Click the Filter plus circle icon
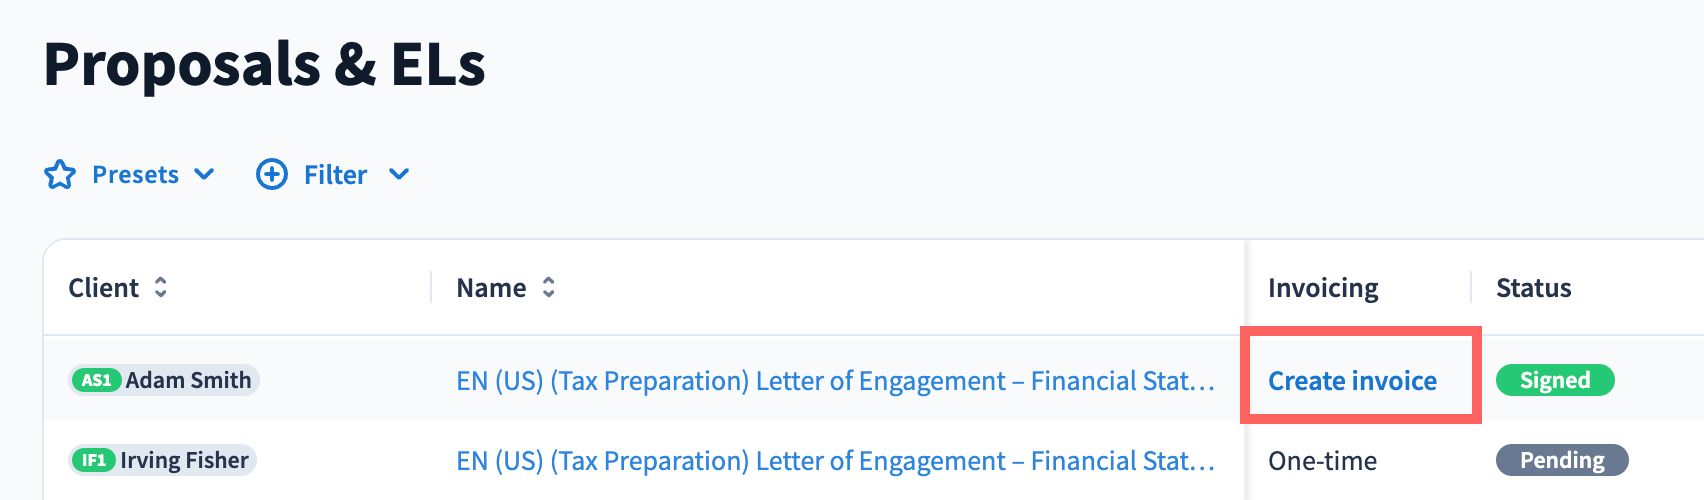 coord(272,175)
